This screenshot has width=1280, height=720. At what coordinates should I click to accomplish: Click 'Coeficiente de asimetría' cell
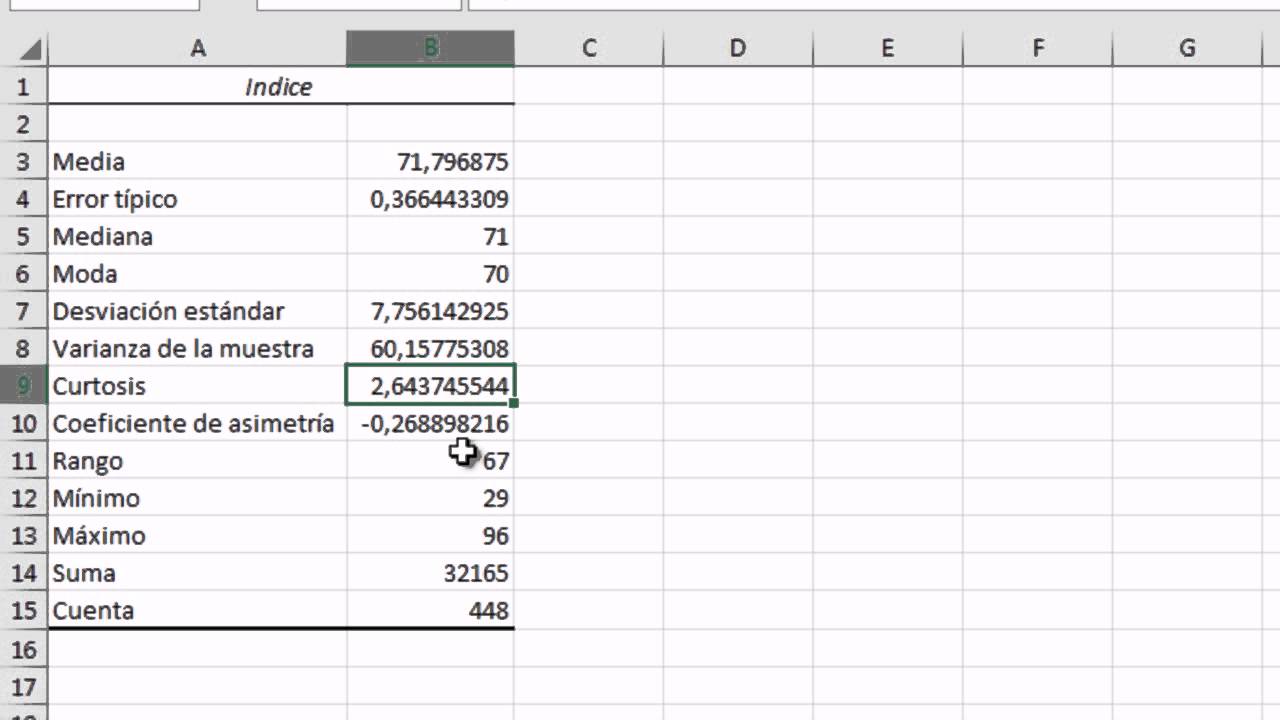point(197,424)
